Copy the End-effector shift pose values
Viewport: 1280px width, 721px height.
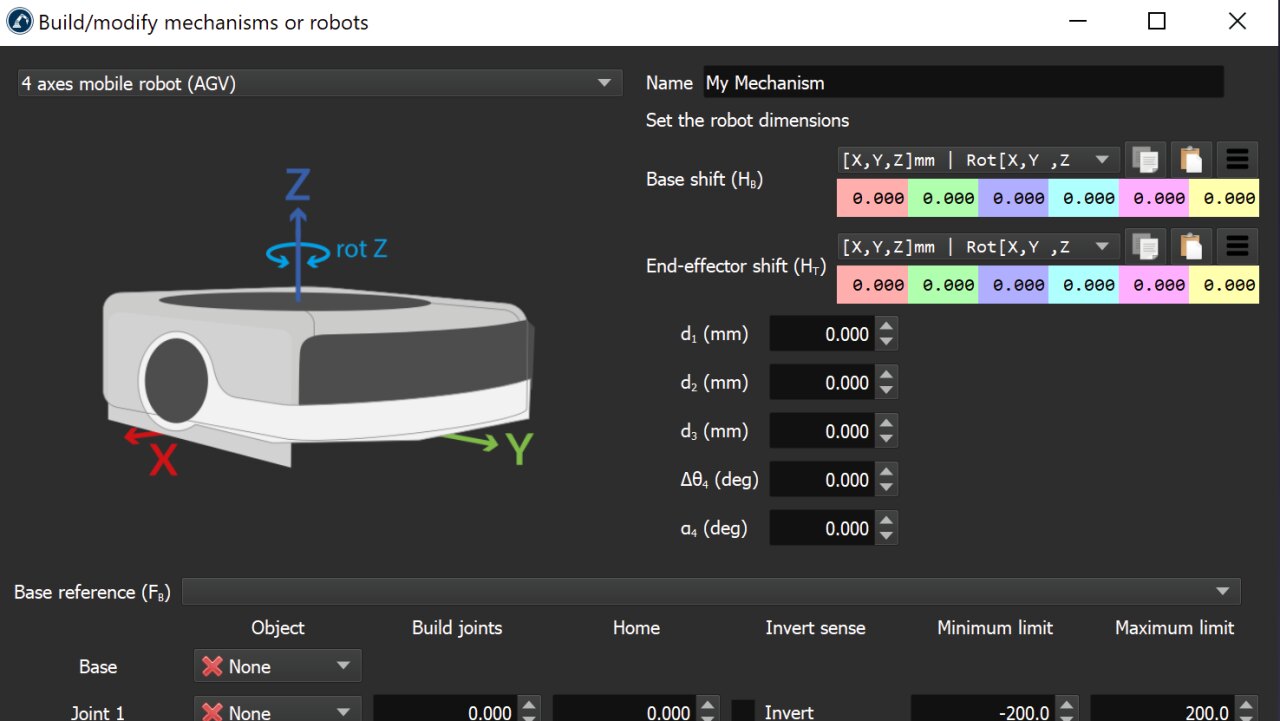(1145, 246)
